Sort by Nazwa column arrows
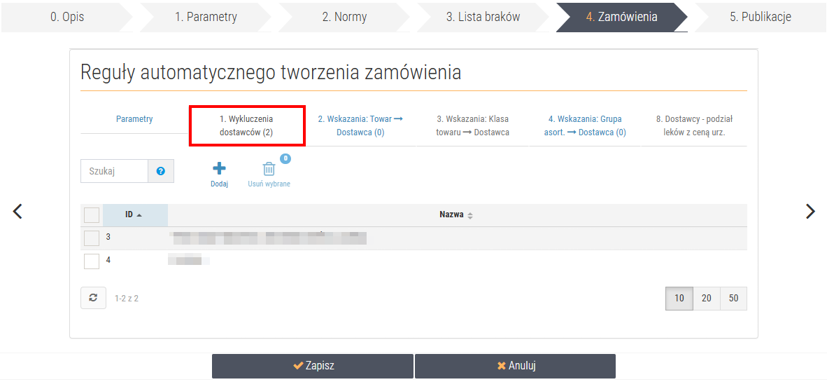The width and height of the screenshot is (827, 382). coord(470,215)
